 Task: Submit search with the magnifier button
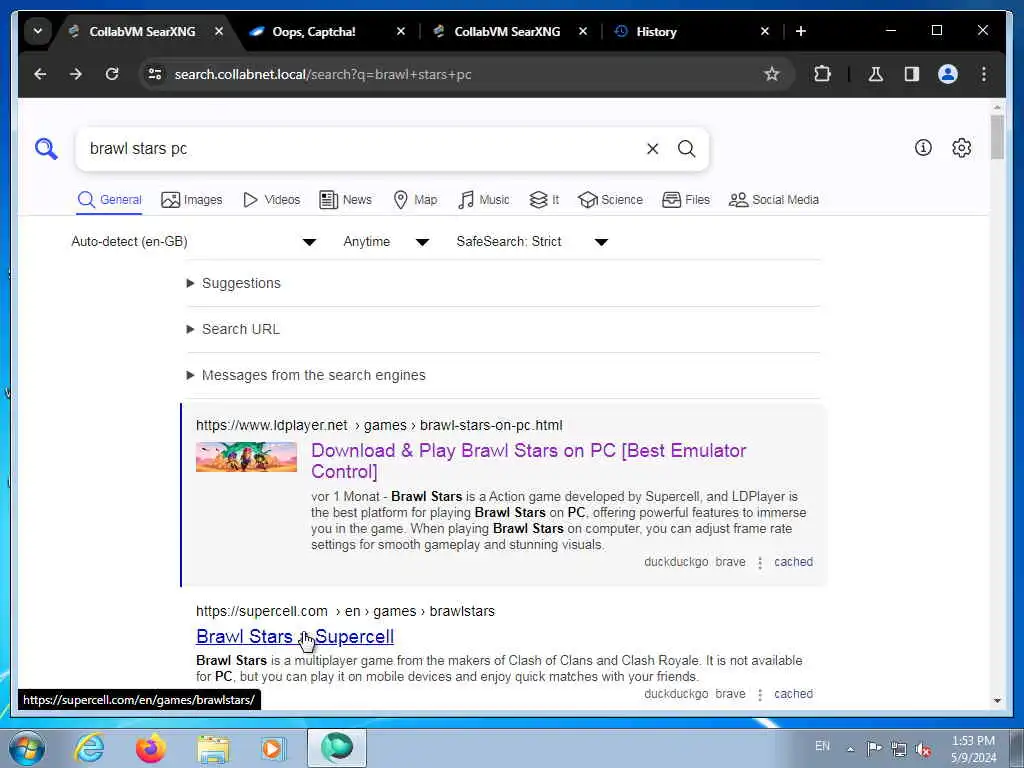(x=686, y=149)
